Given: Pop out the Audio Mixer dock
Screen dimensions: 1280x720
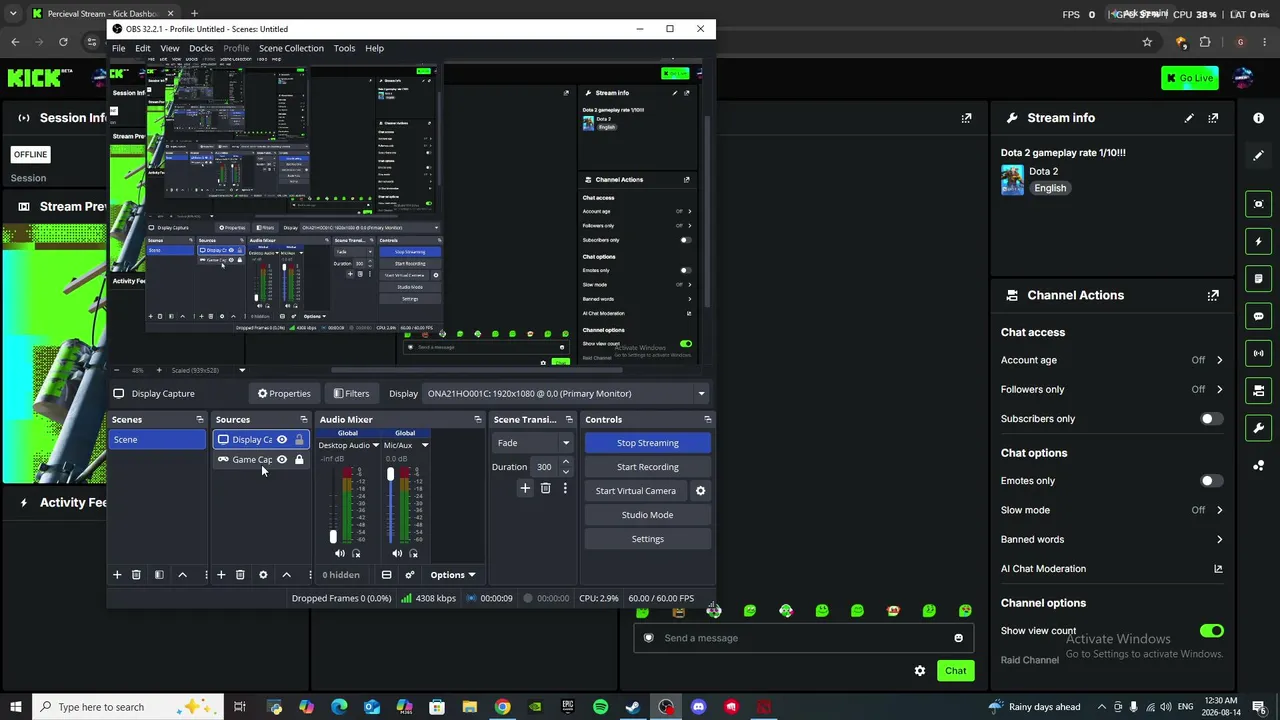Looking at the screenshot, I should point(477,420).
